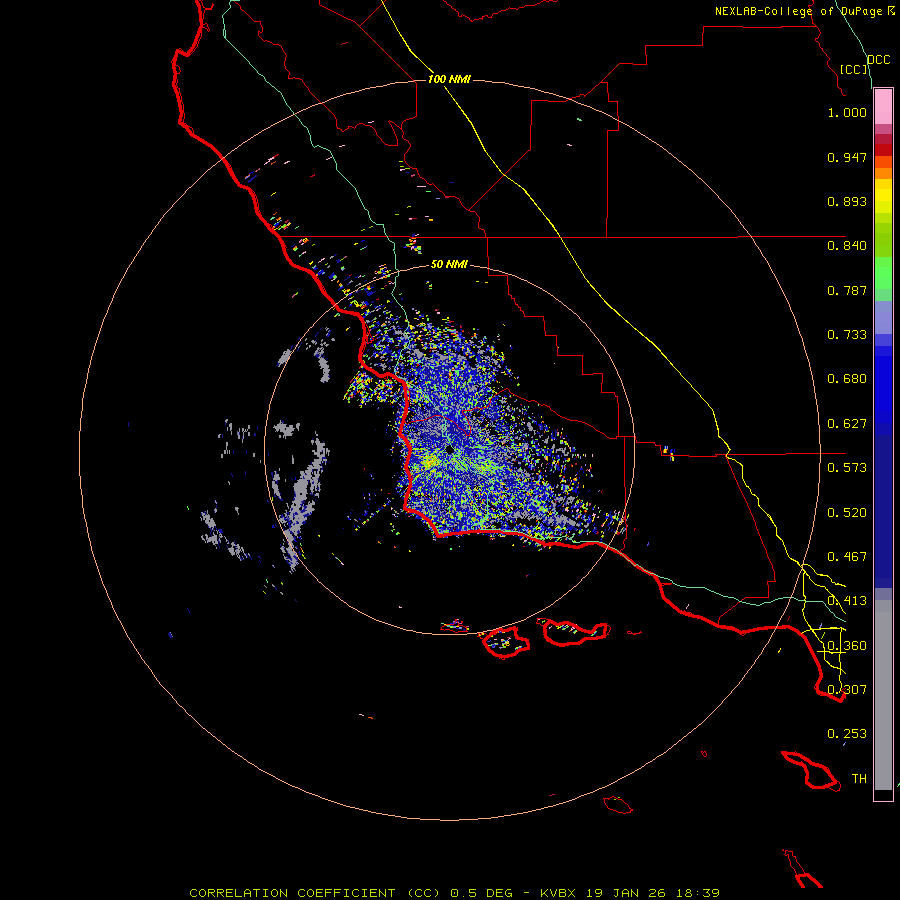Click the 50 NMI range ring label
Image resolution: width=900 pixels, height=900 pixels.
449,265
